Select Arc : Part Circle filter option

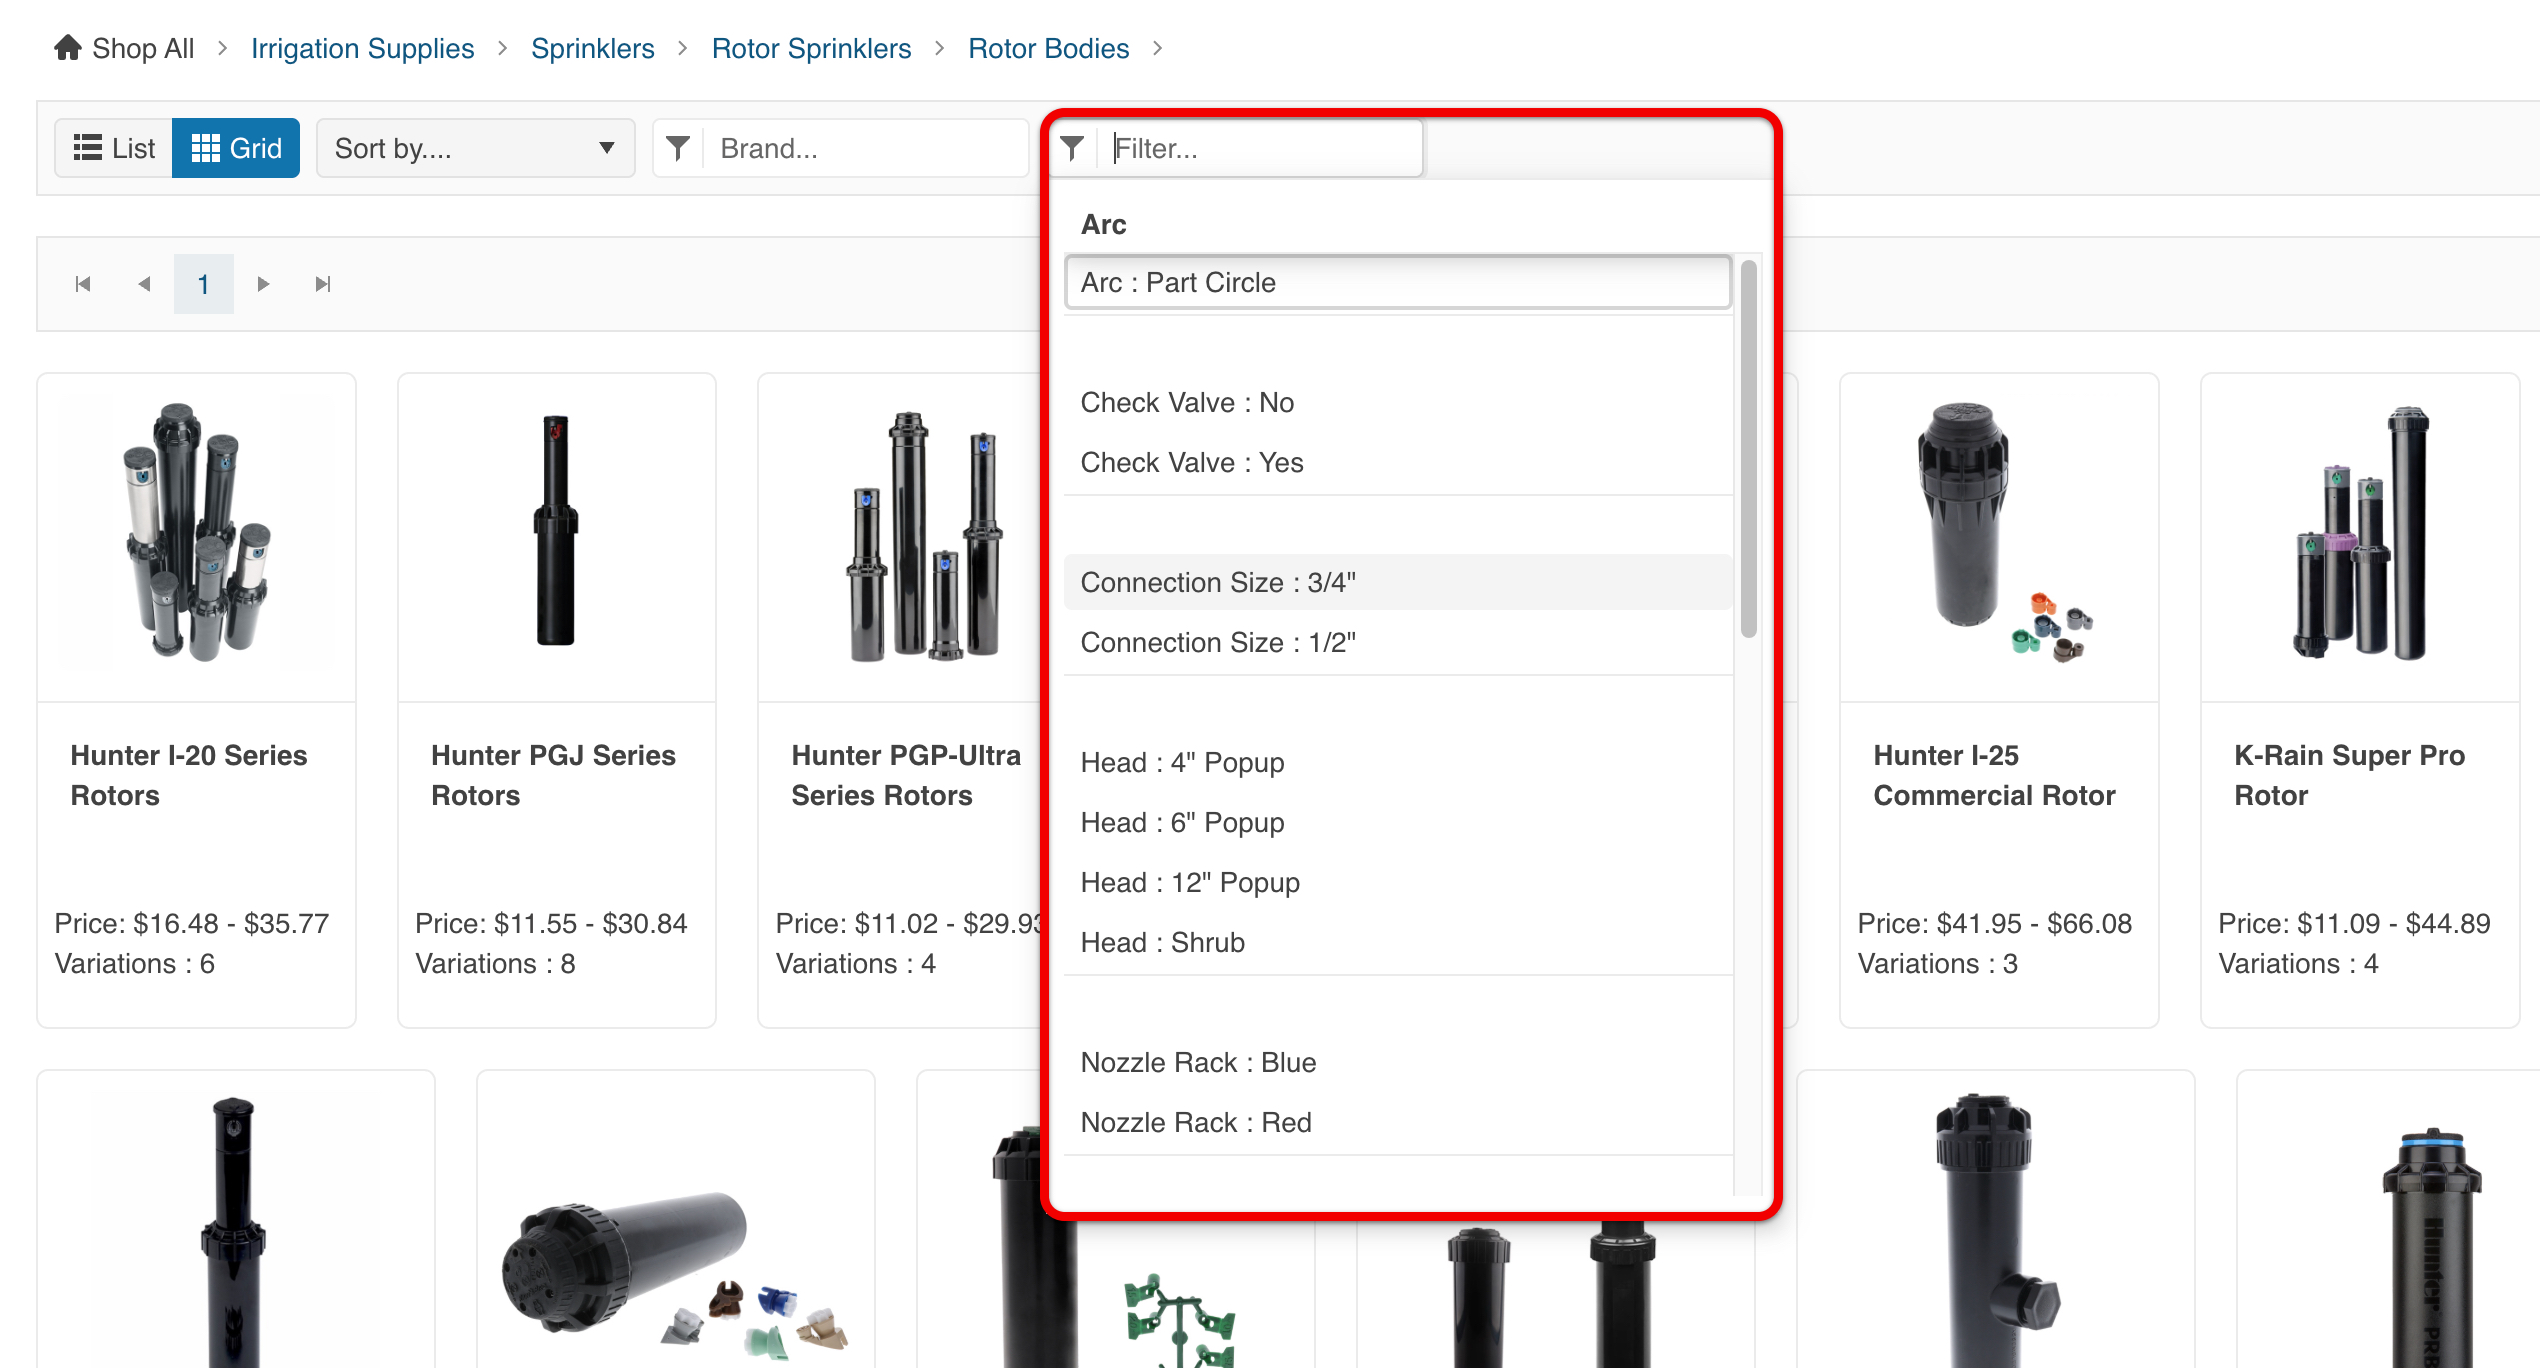(x=1397, y=283)
